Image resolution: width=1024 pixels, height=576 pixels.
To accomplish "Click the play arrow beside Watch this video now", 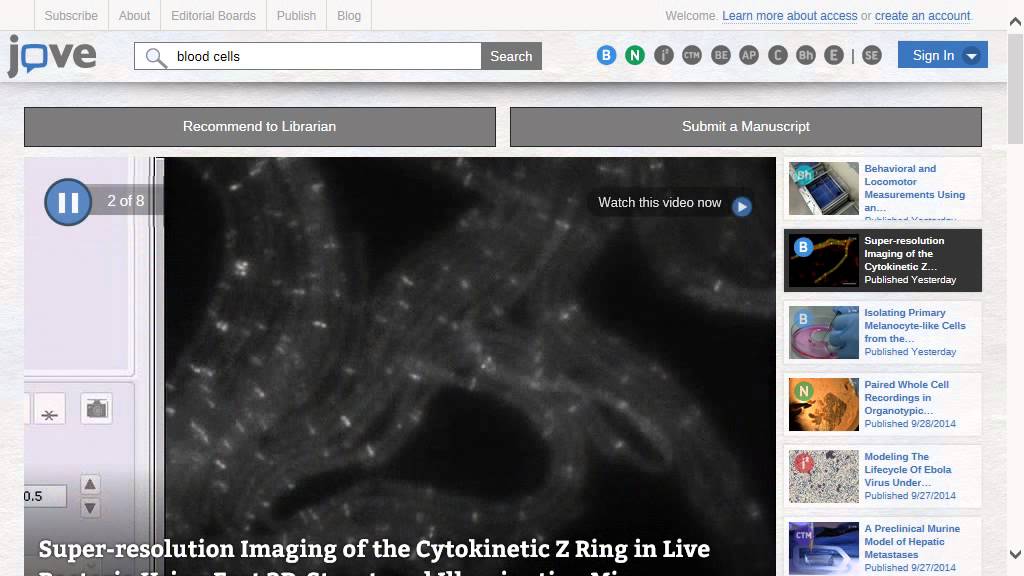I will (741, 207).
